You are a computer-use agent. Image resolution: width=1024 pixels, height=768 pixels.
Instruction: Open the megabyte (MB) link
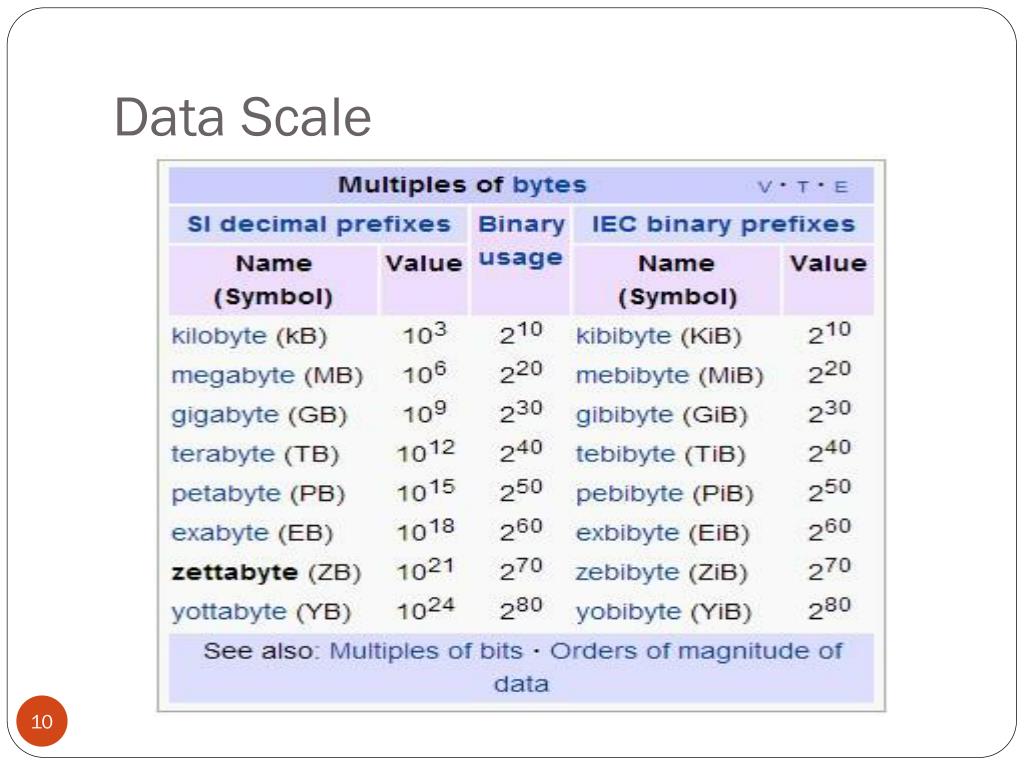click(x=233, y=376)
